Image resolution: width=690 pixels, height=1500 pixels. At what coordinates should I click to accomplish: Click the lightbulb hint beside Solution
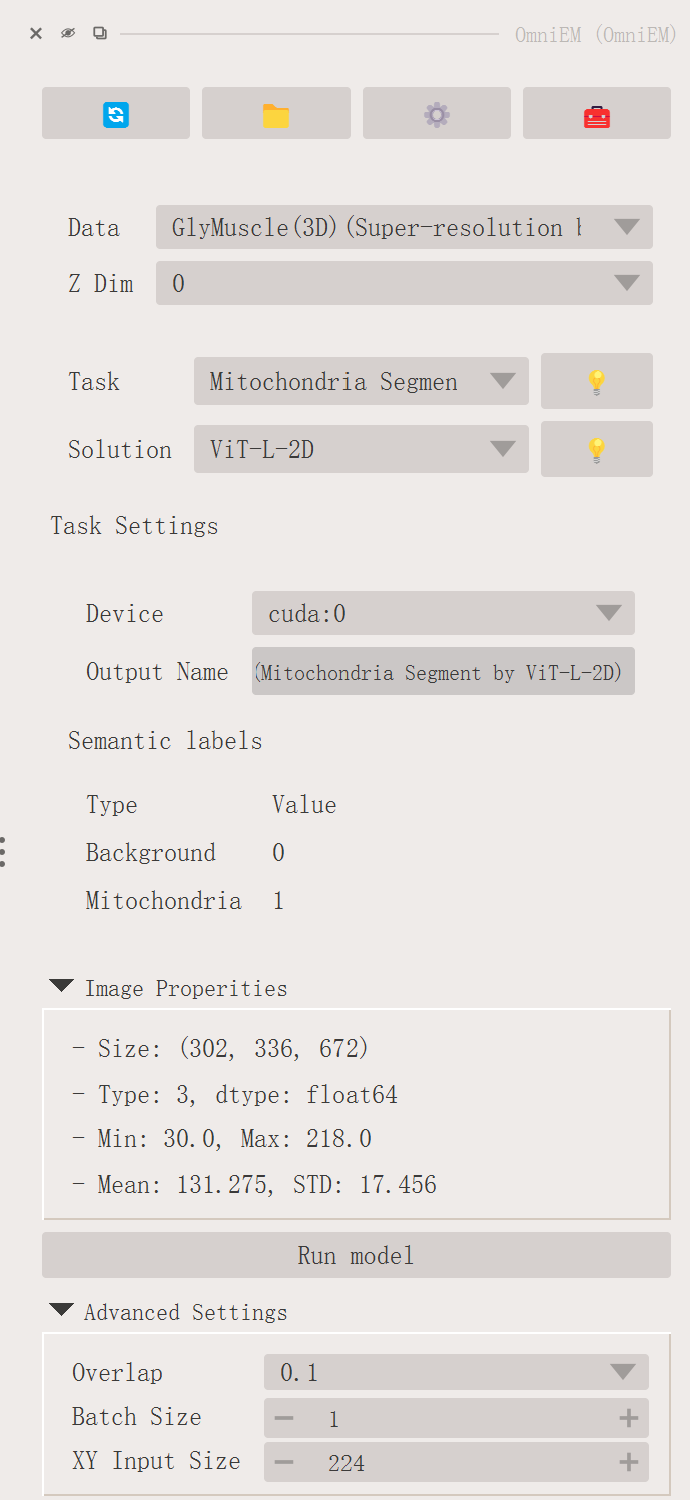pos(596,449)
